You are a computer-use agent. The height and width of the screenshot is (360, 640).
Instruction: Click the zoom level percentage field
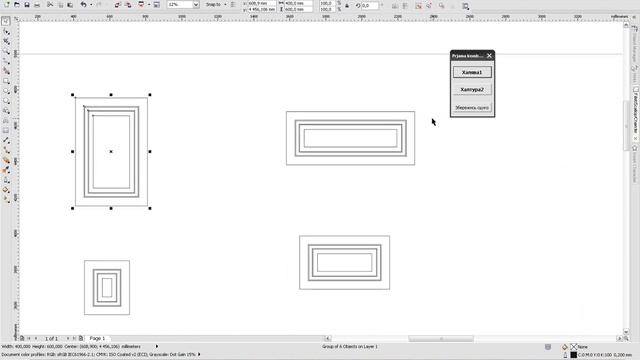tap(180, 4)
